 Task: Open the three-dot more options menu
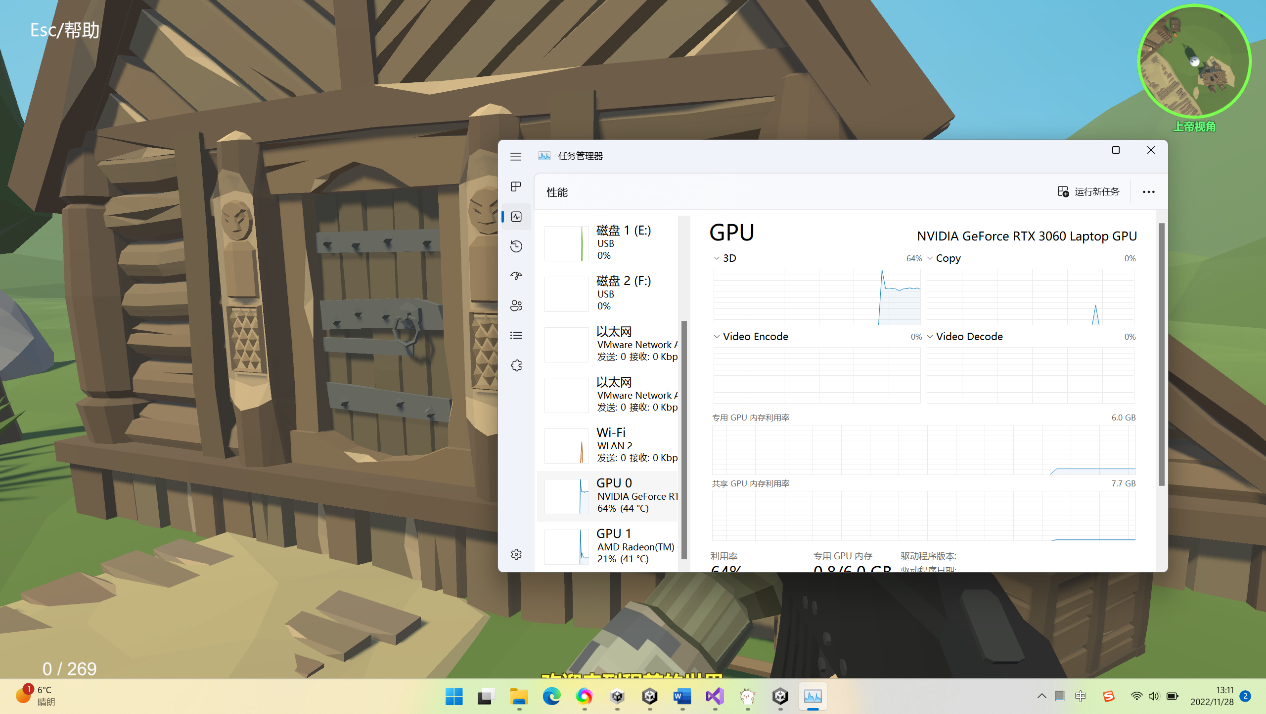coord(1148,192)
